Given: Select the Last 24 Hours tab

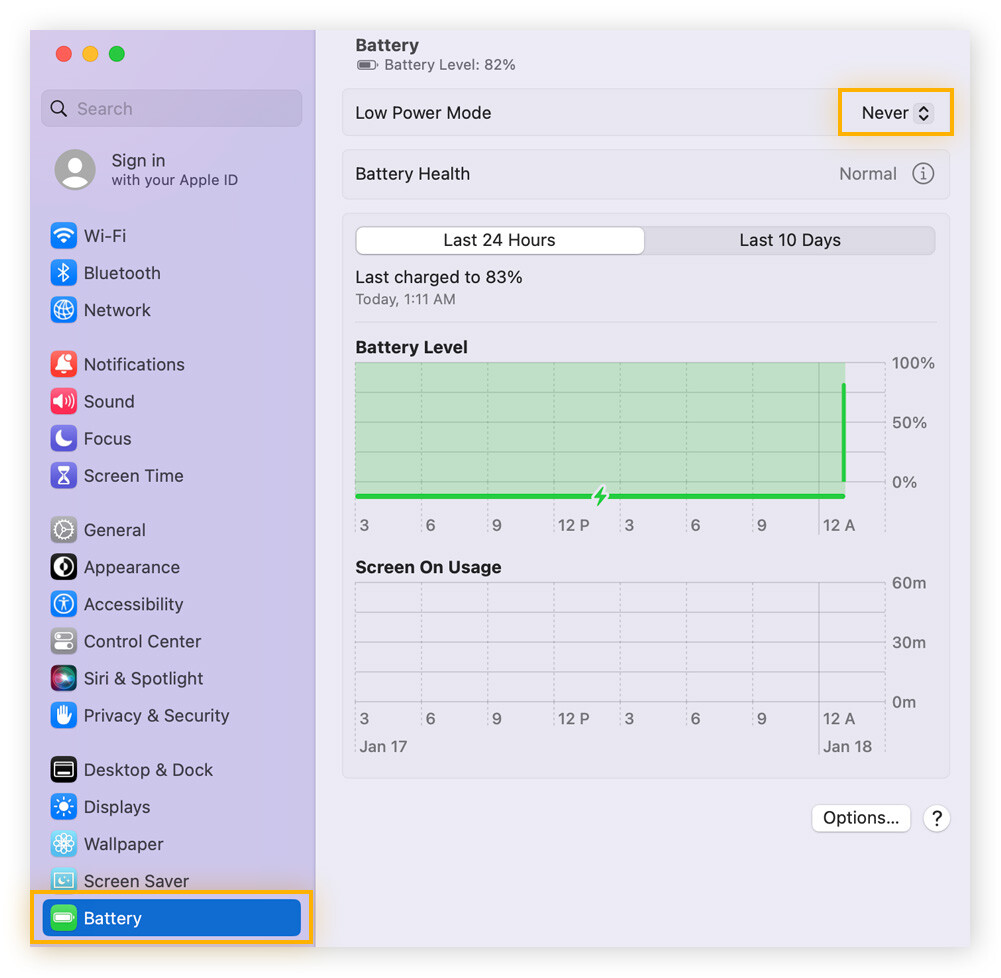Looking at the screenshot, I should coord(499,240).
